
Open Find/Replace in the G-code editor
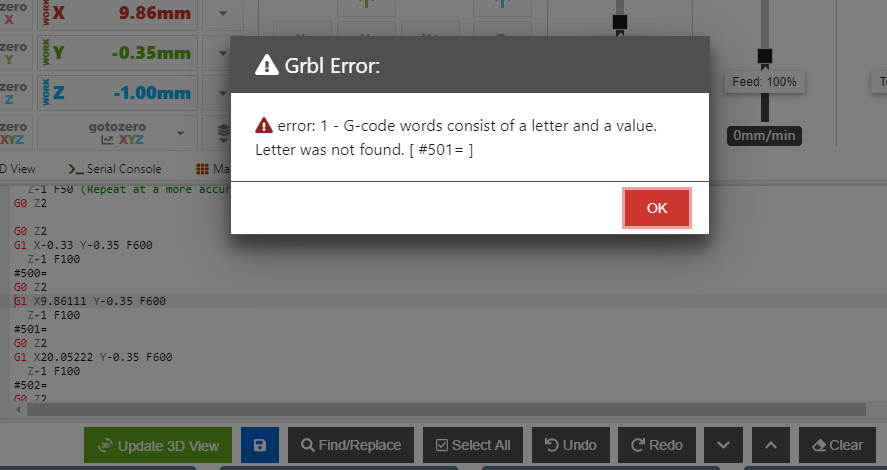coord(350,445)
